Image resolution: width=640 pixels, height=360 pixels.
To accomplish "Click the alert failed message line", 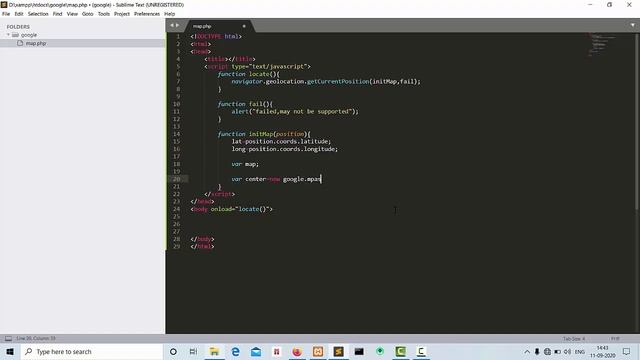I will (x=295, y=111).
